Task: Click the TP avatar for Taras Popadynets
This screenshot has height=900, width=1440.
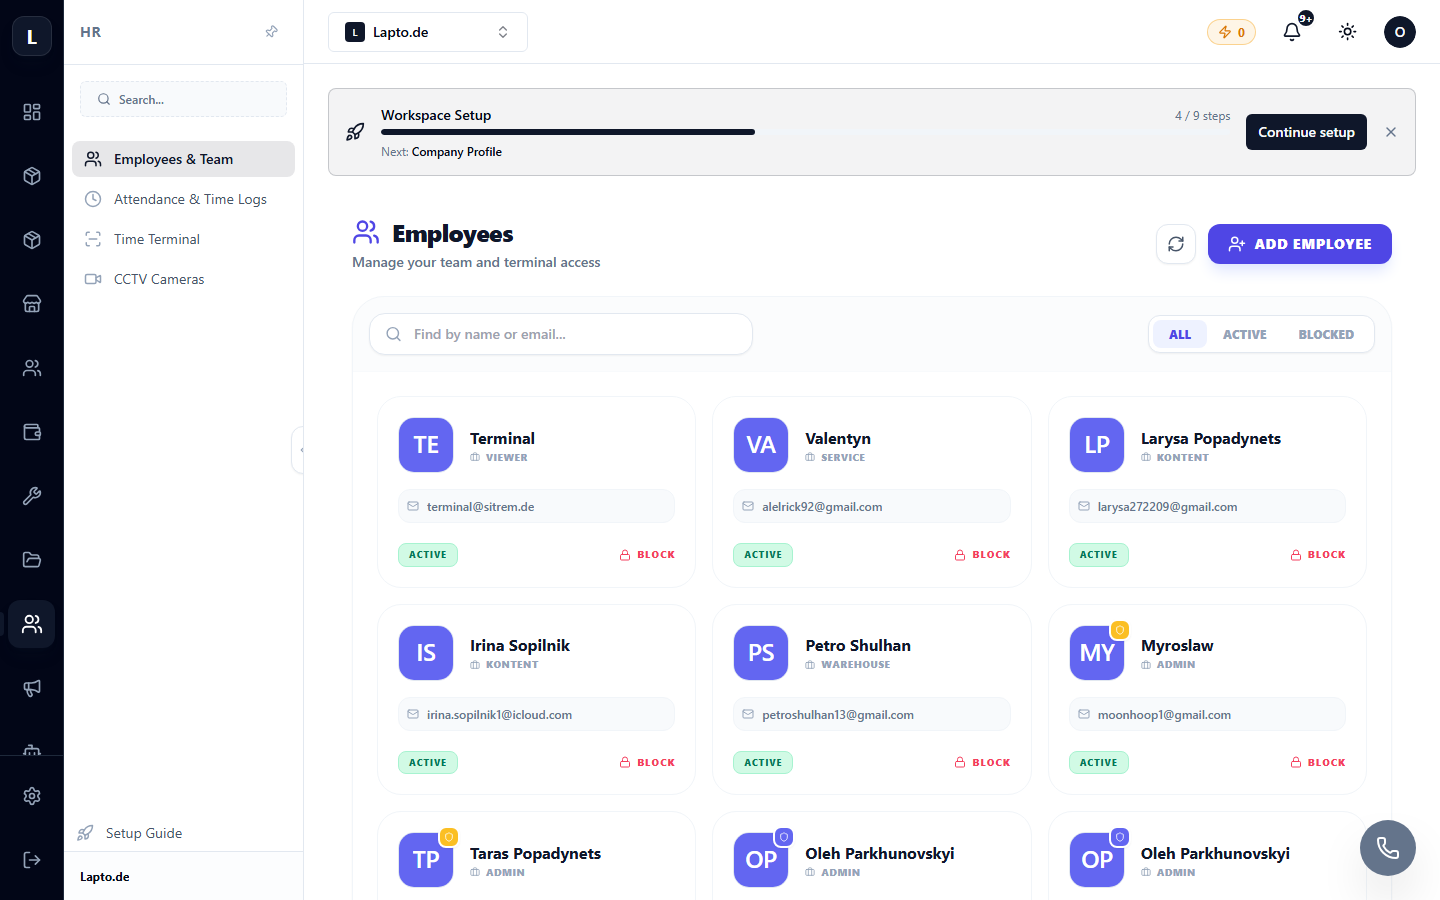Action: tap(426, 860)
